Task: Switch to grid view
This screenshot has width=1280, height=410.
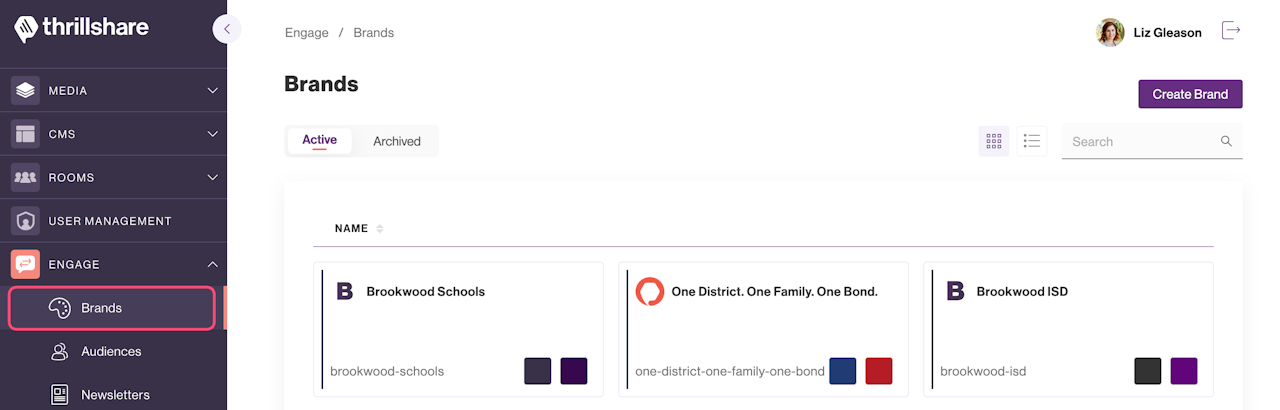Action: tap(994, 141)
